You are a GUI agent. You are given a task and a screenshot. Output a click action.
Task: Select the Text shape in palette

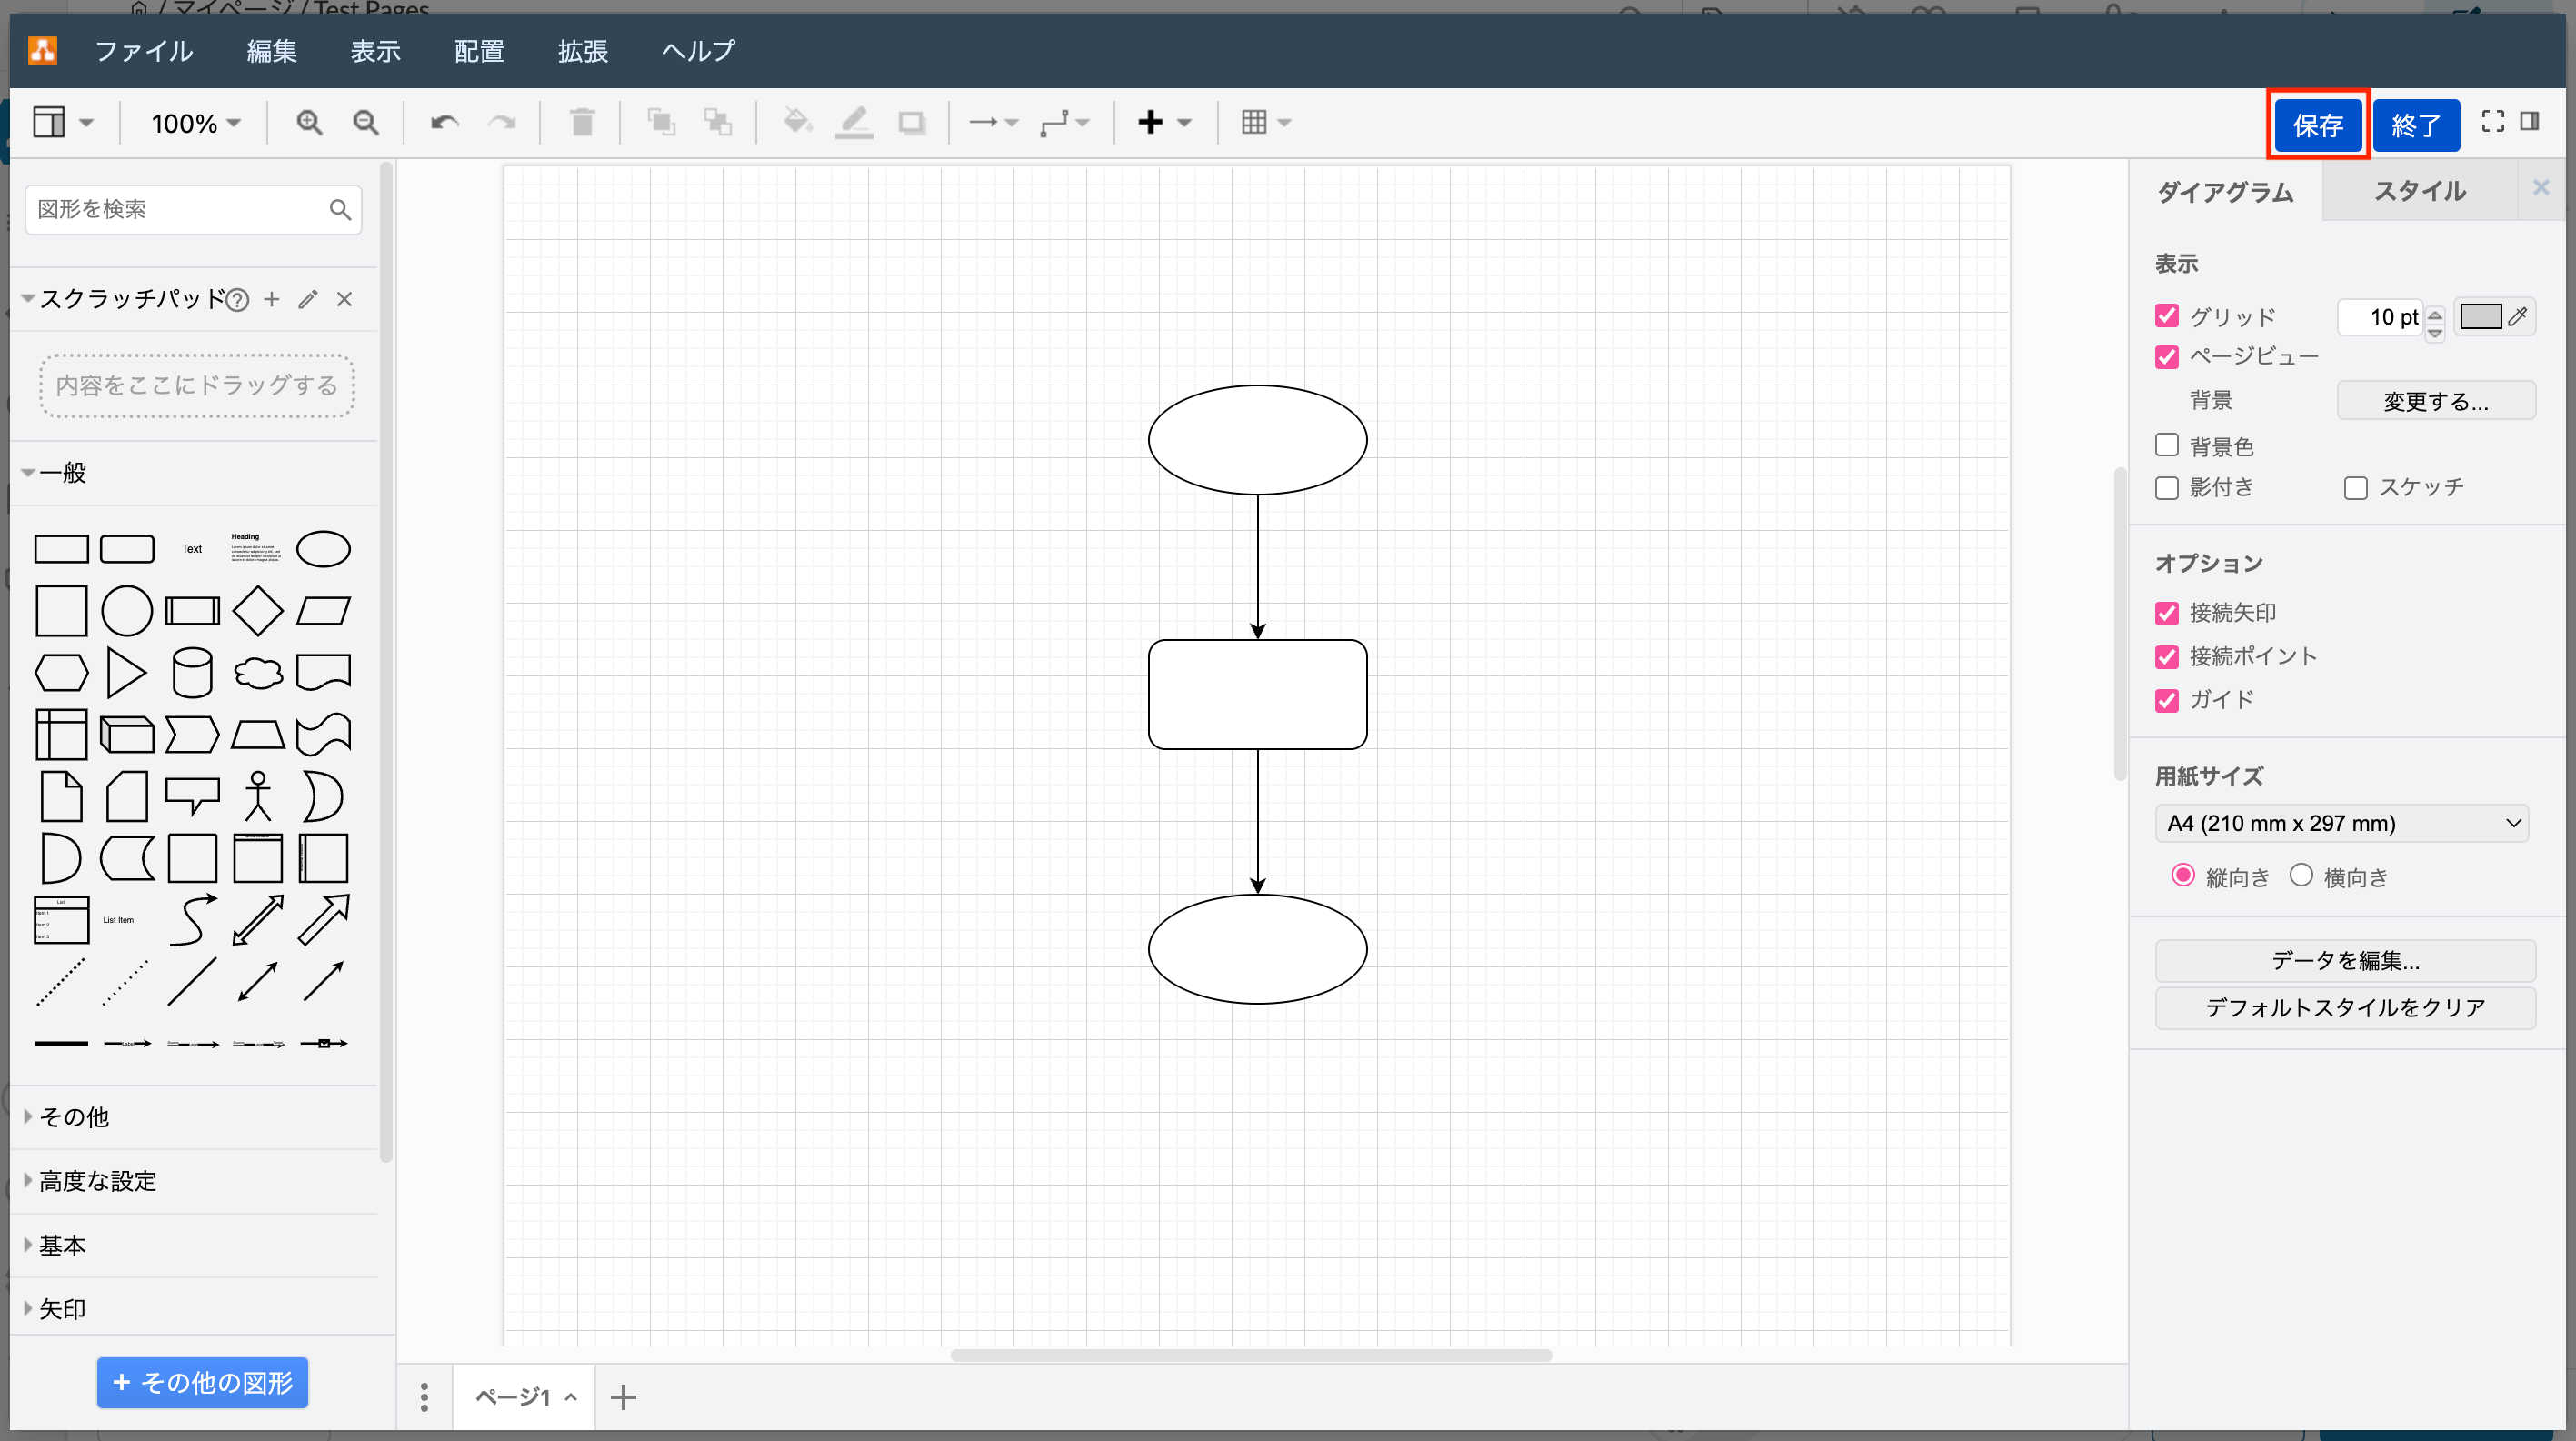click(192, 548)
